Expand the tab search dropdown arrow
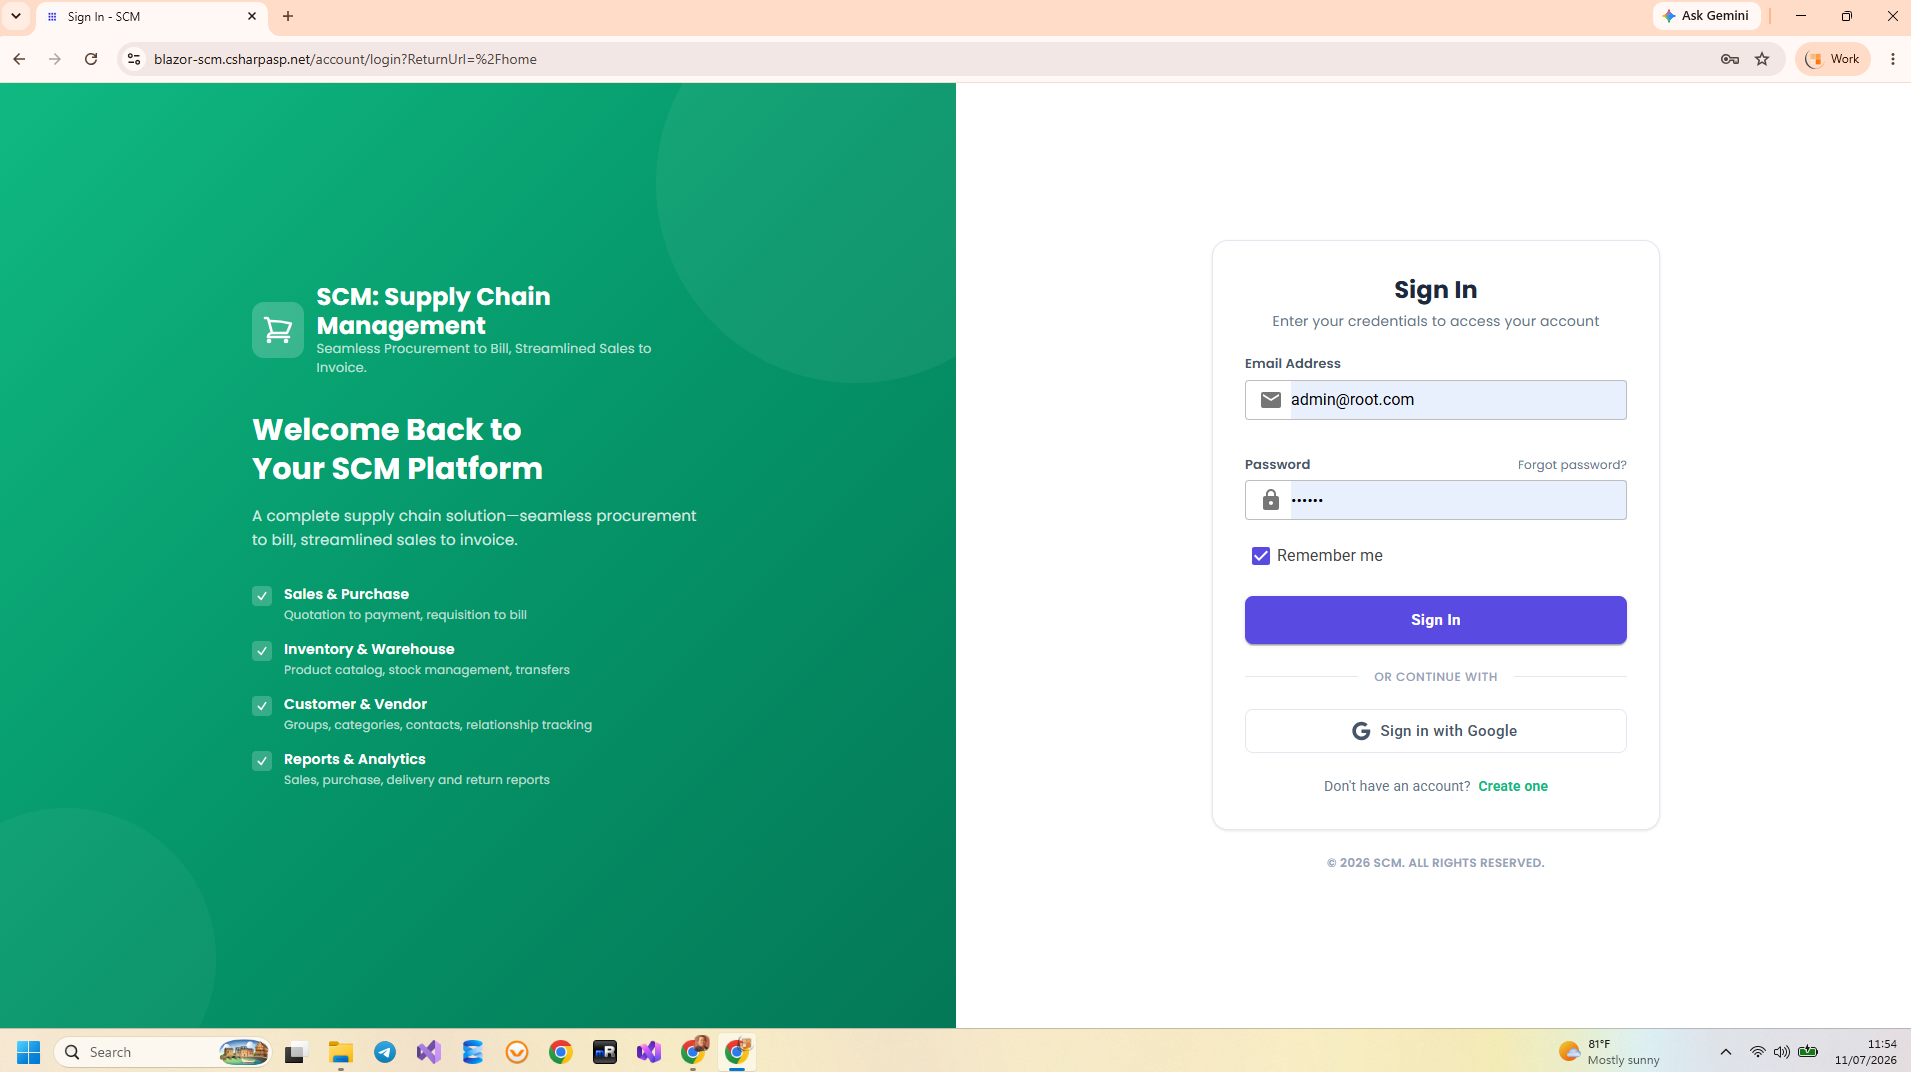1911x1072 pixels. coord(16,16)
